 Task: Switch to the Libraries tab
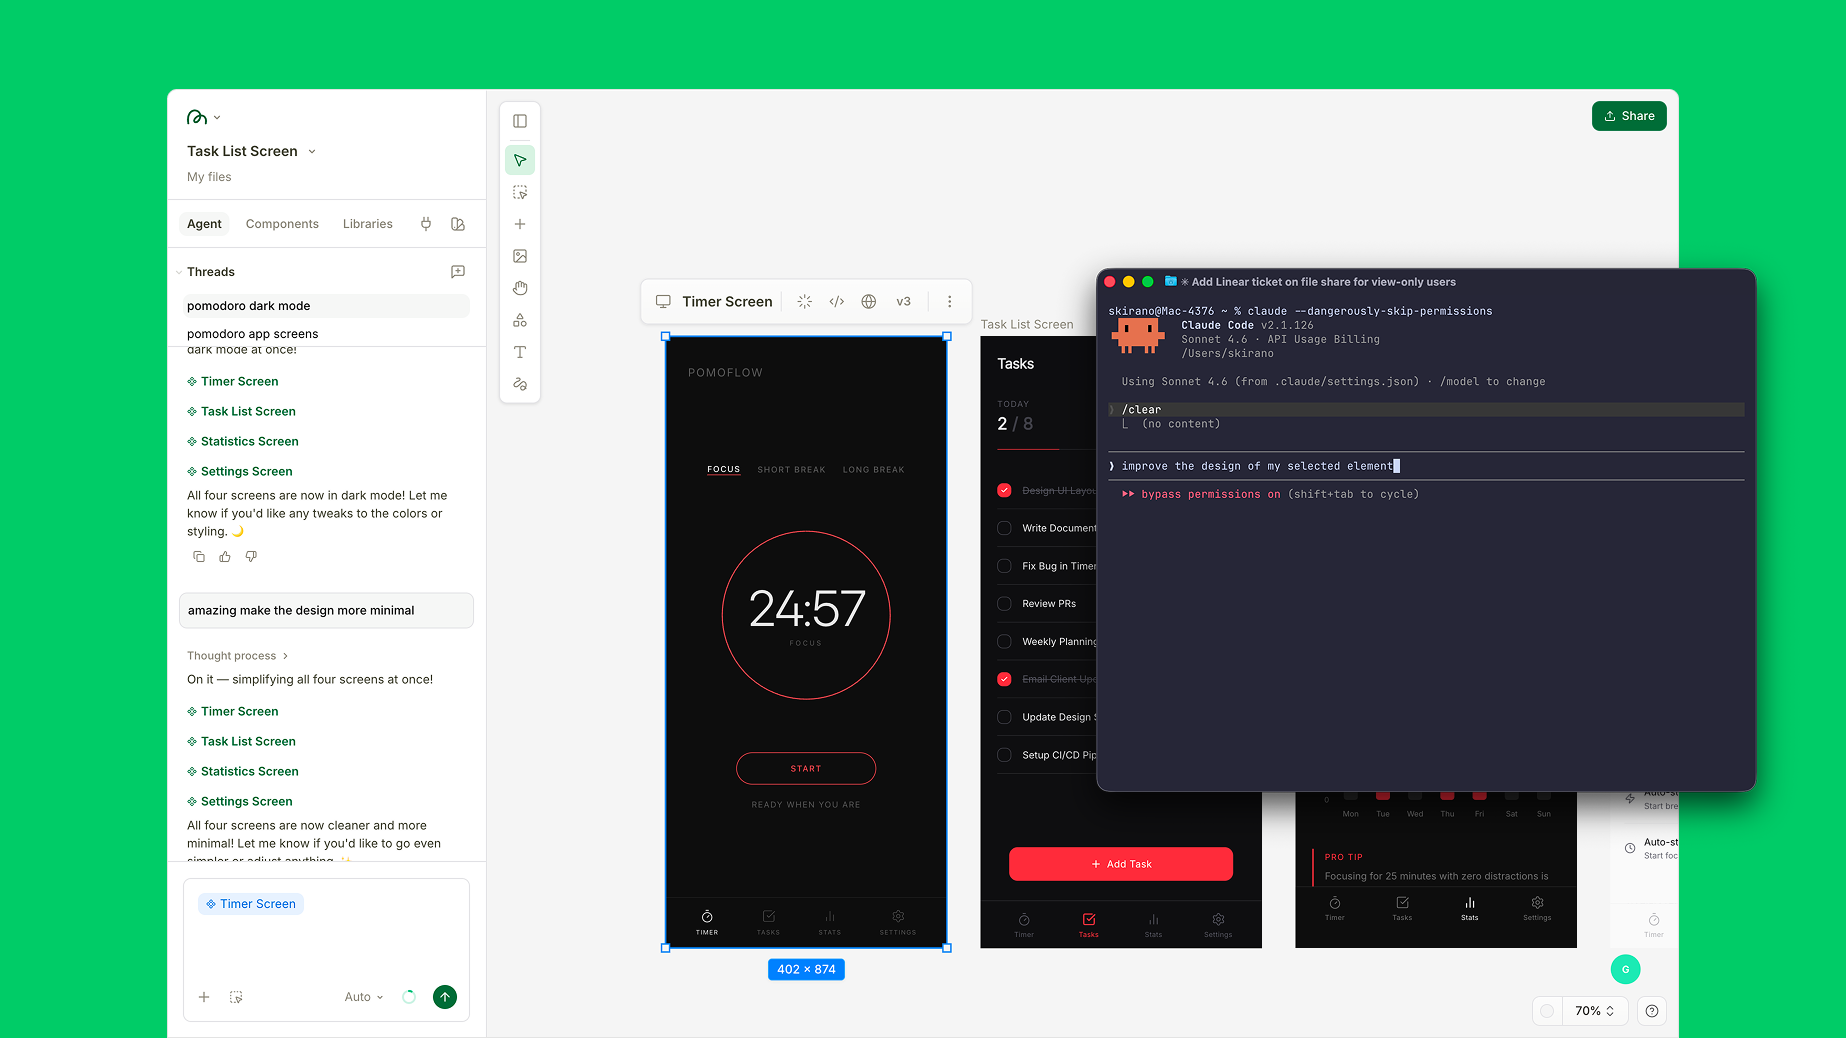point(368,224)
